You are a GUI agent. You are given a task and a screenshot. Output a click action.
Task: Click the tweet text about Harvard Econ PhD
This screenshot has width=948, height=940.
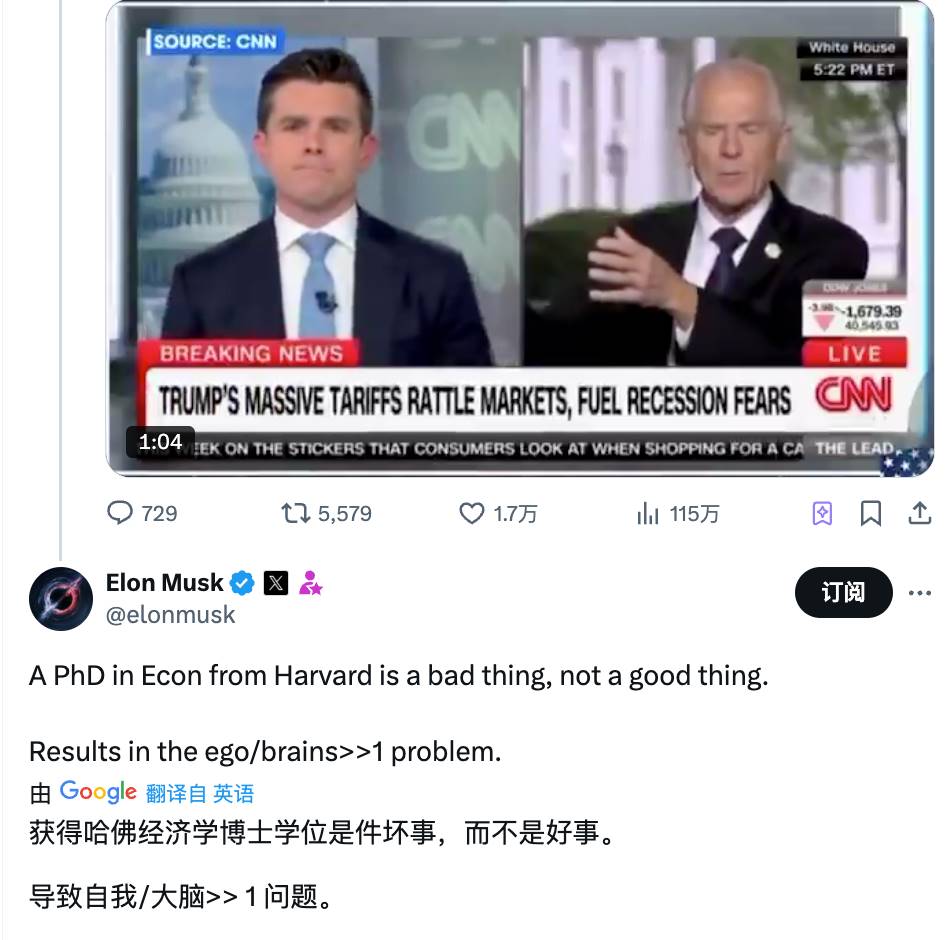(398, 676)
